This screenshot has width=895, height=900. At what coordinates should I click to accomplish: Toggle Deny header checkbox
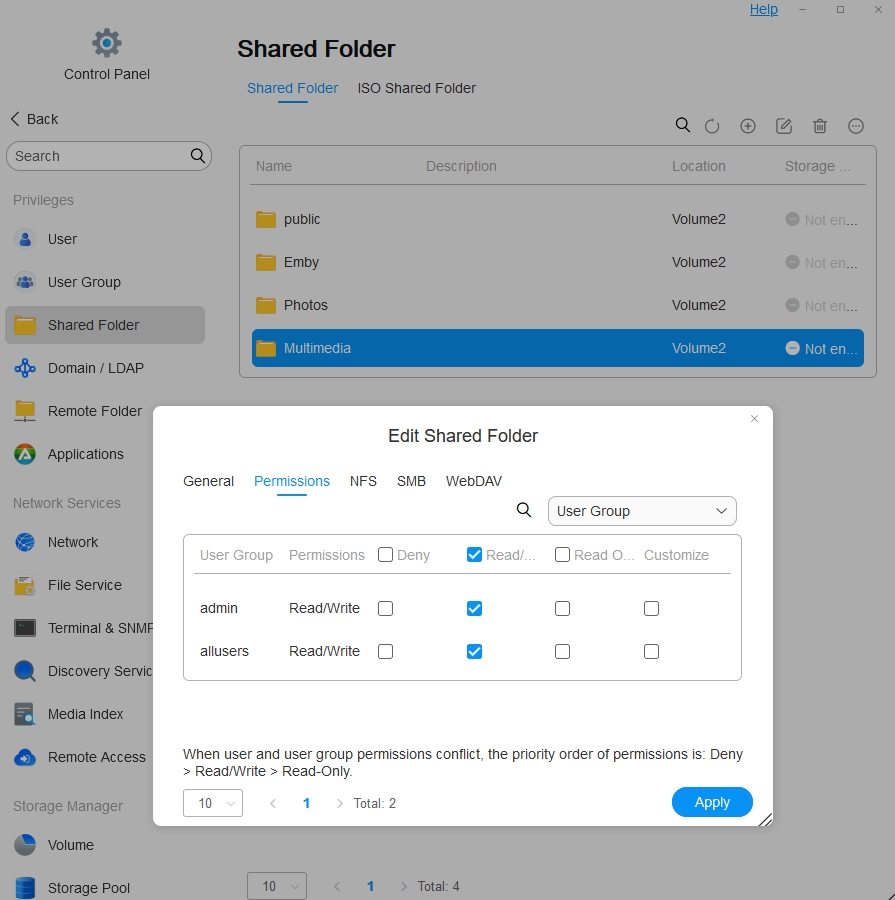[385, 554]
